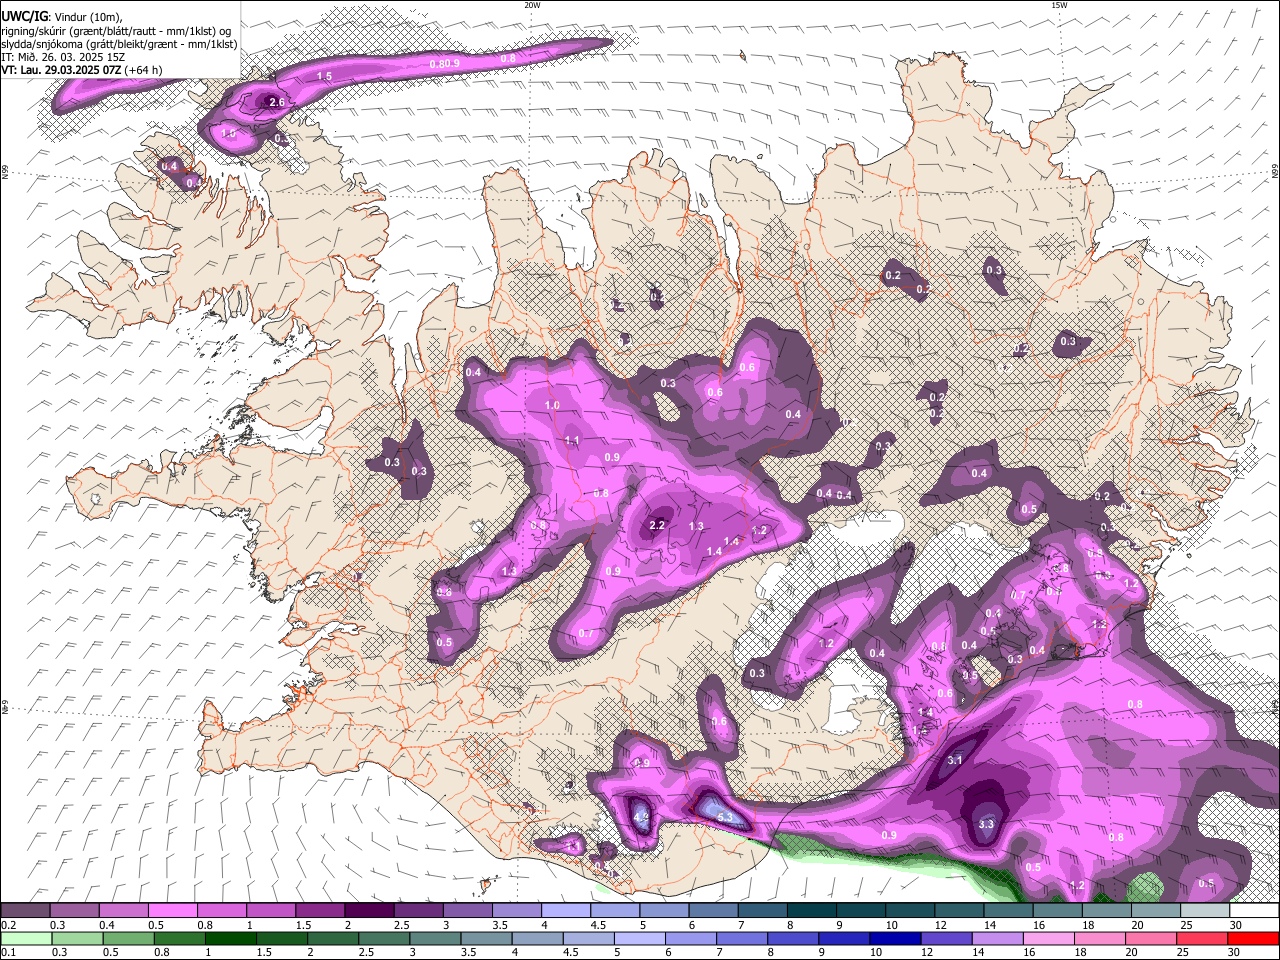This screenshot has width=1280, height=960.
Task: Click the 2.6 precipitation value in the Westfjords
Action: [277, 102]
